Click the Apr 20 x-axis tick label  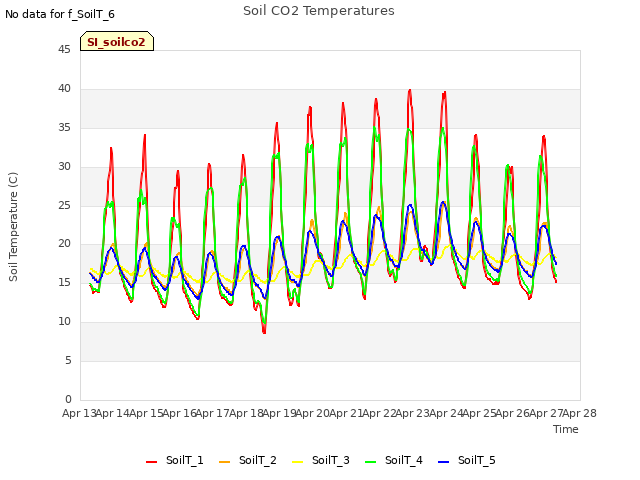click(x=313, y=413)
